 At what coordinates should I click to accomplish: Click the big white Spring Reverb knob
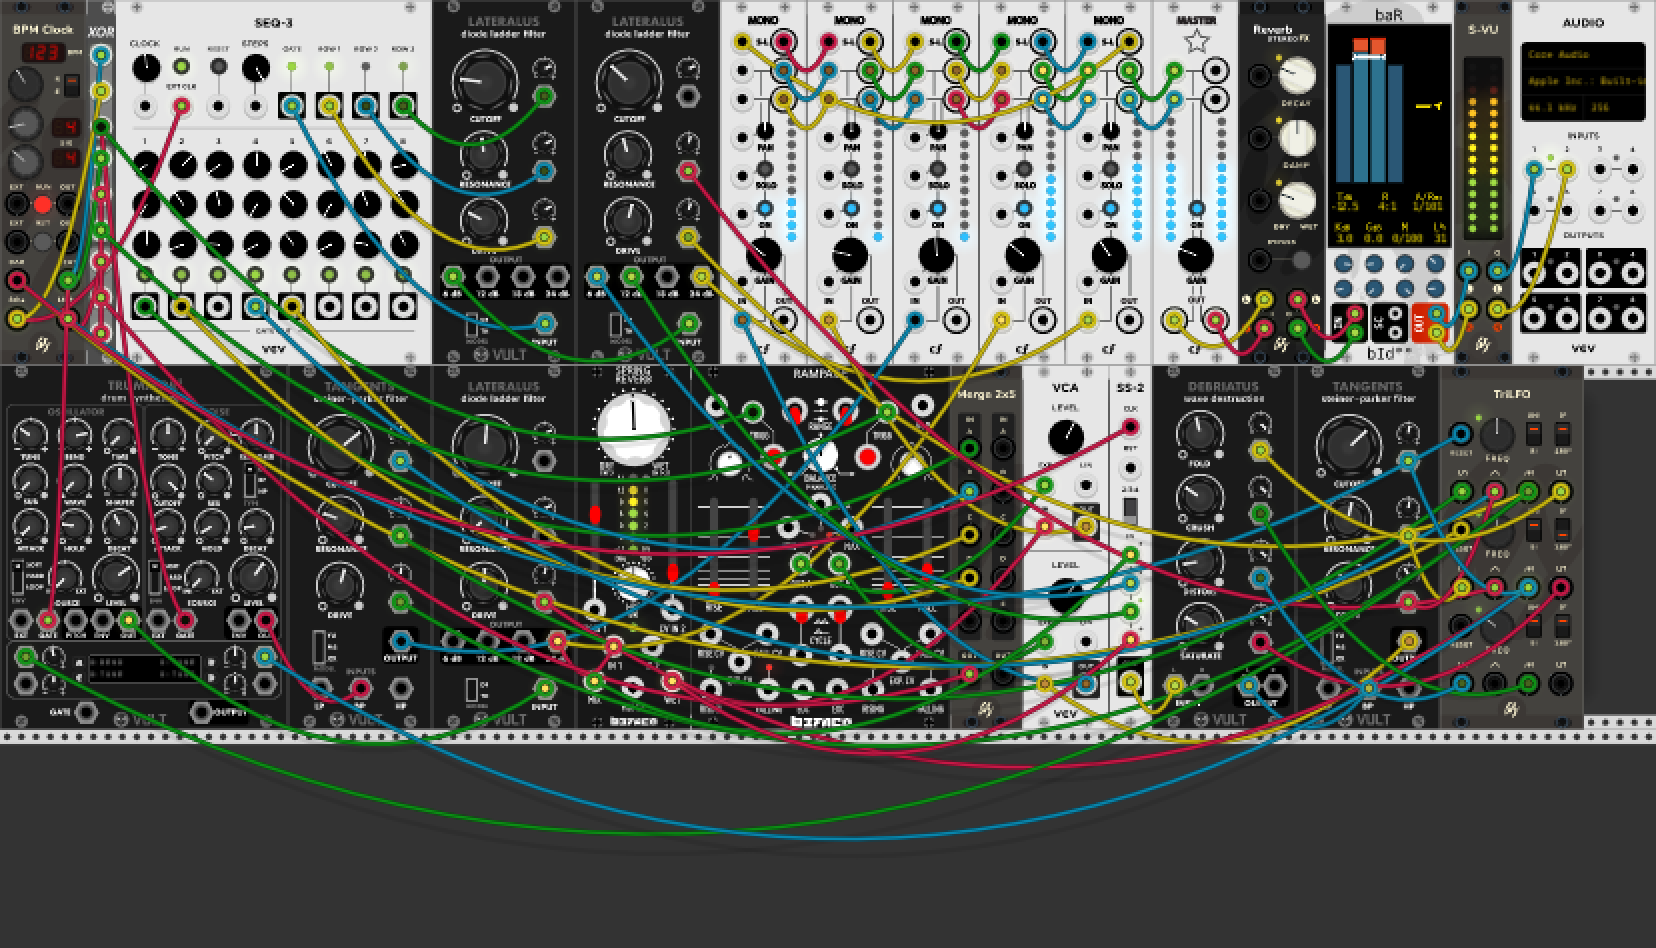[x=634, y=428]
